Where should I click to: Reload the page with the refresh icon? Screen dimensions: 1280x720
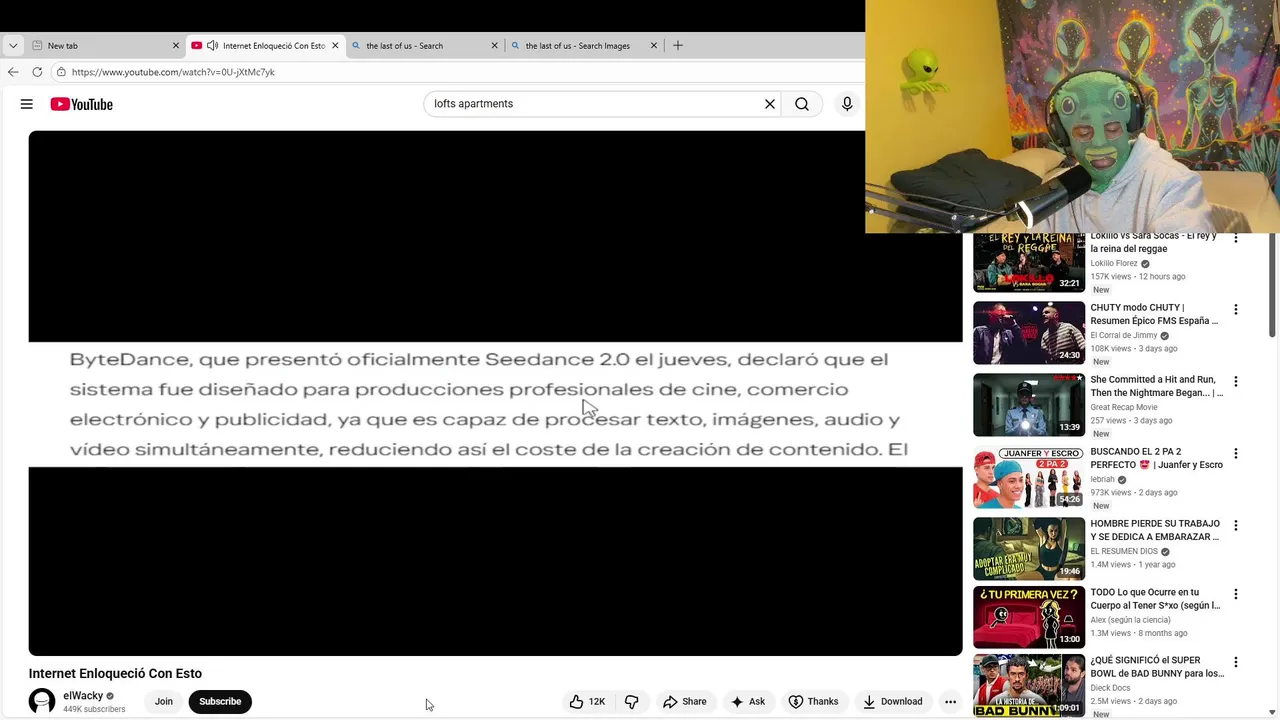tap(37, 72)
